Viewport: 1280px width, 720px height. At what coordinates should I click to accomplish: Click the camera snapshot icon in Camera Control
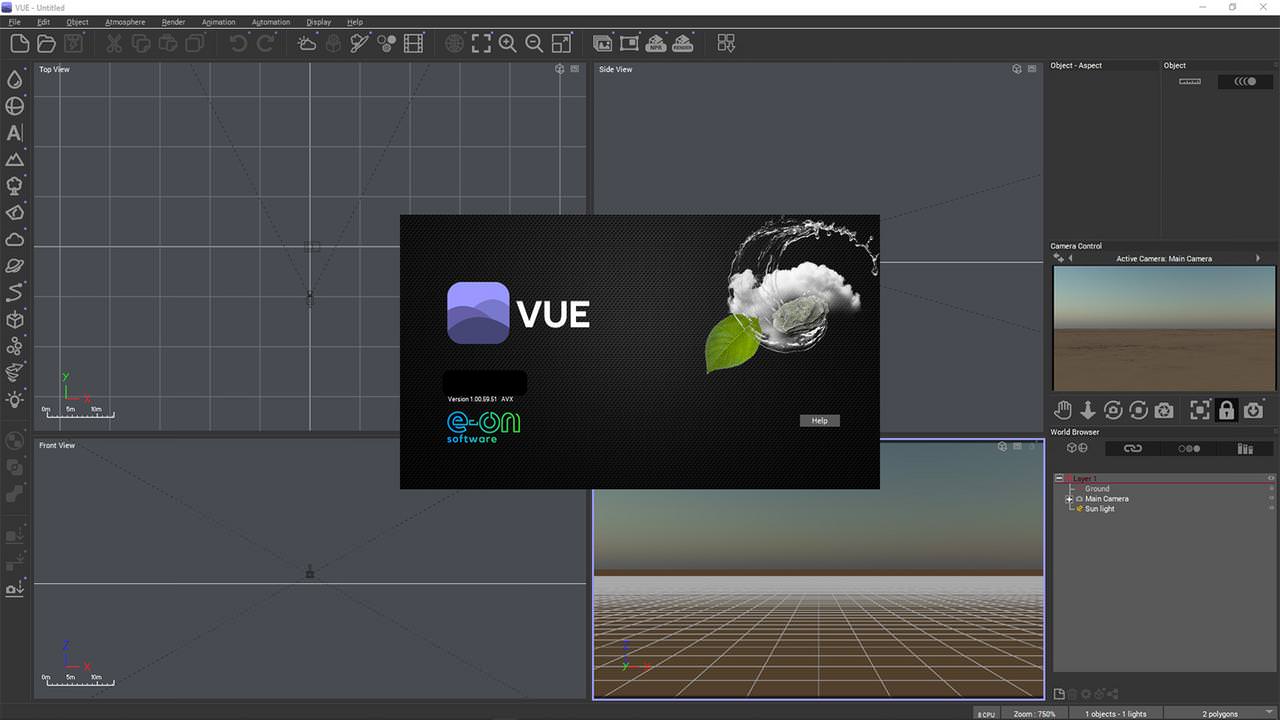(1164, 410)
